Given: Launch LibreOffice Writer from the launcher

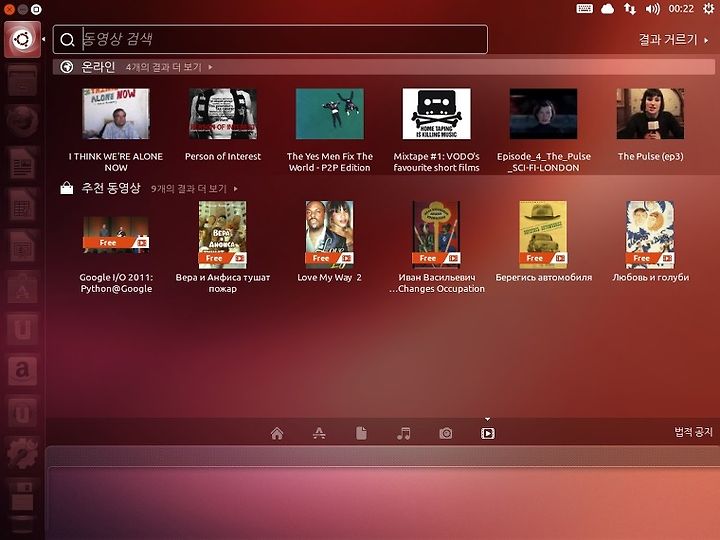Looking at the screenshot, I should click(22, 163).
